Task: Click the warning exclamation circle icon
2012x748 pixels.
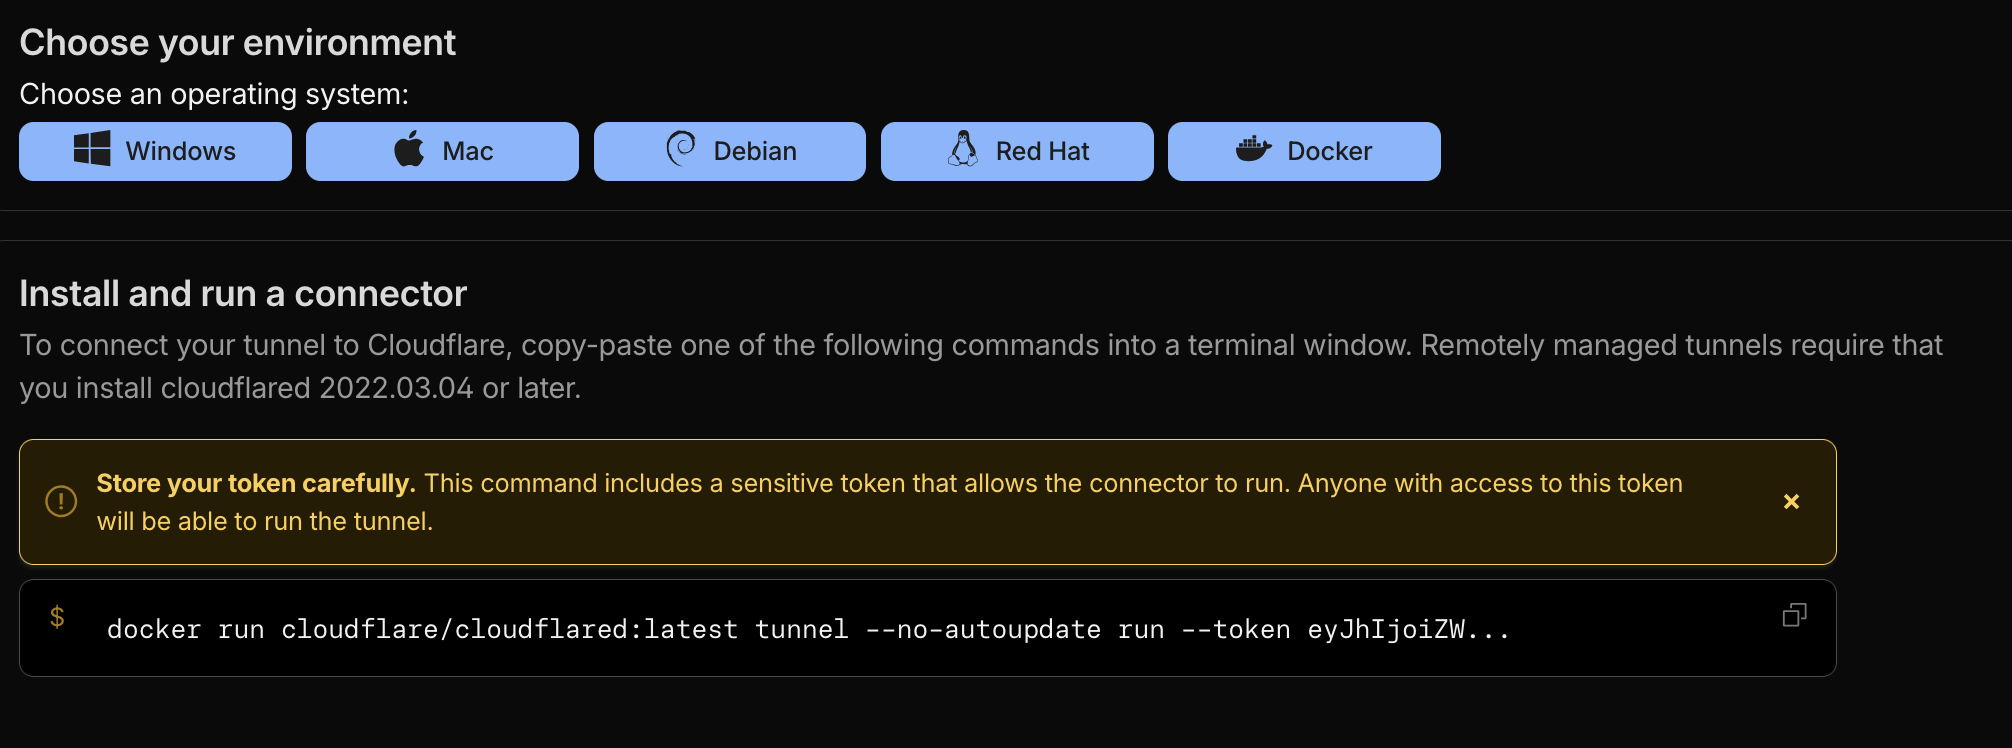Action: [61, 501]
